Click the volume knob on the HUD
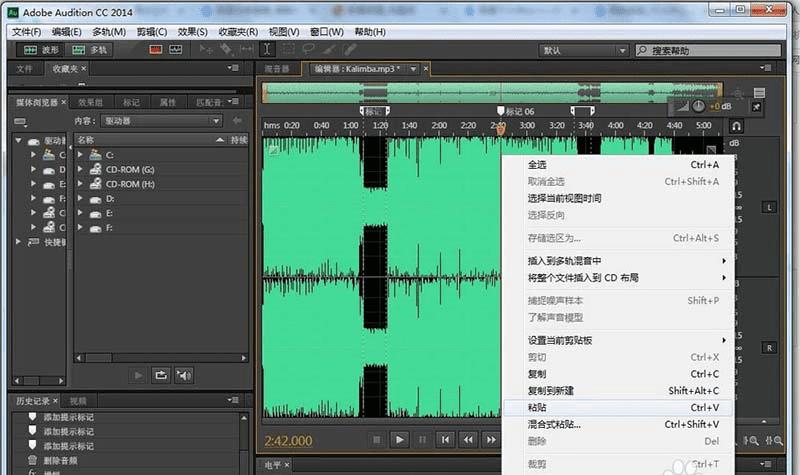Image resolution: width=800 pixels, height=475 pixels. click(697, 106)
